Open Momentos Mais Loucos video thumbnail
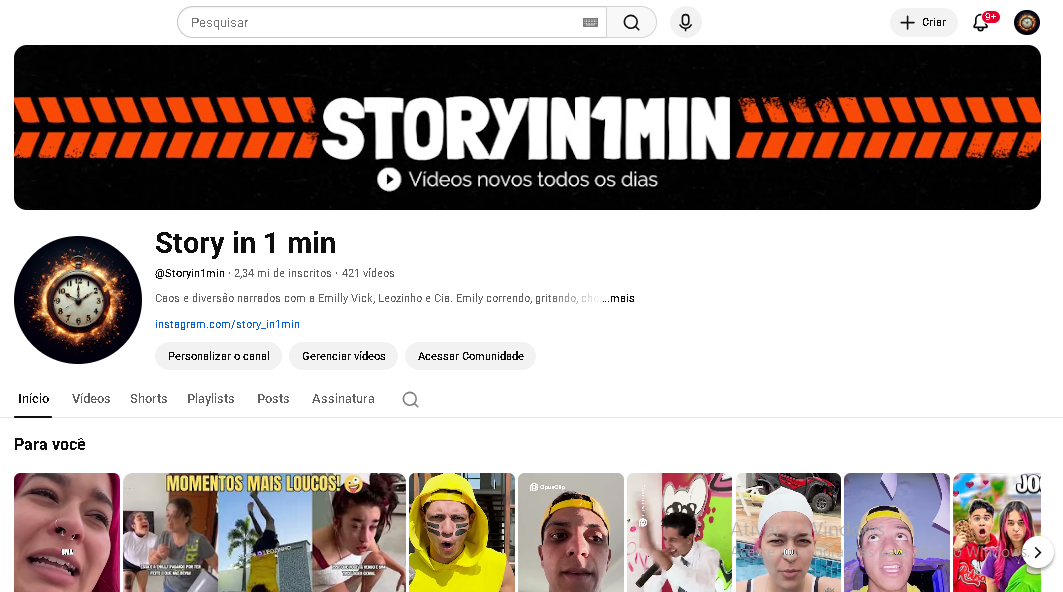Viewport: 1063px width, 592px height. tap(264, 532)
